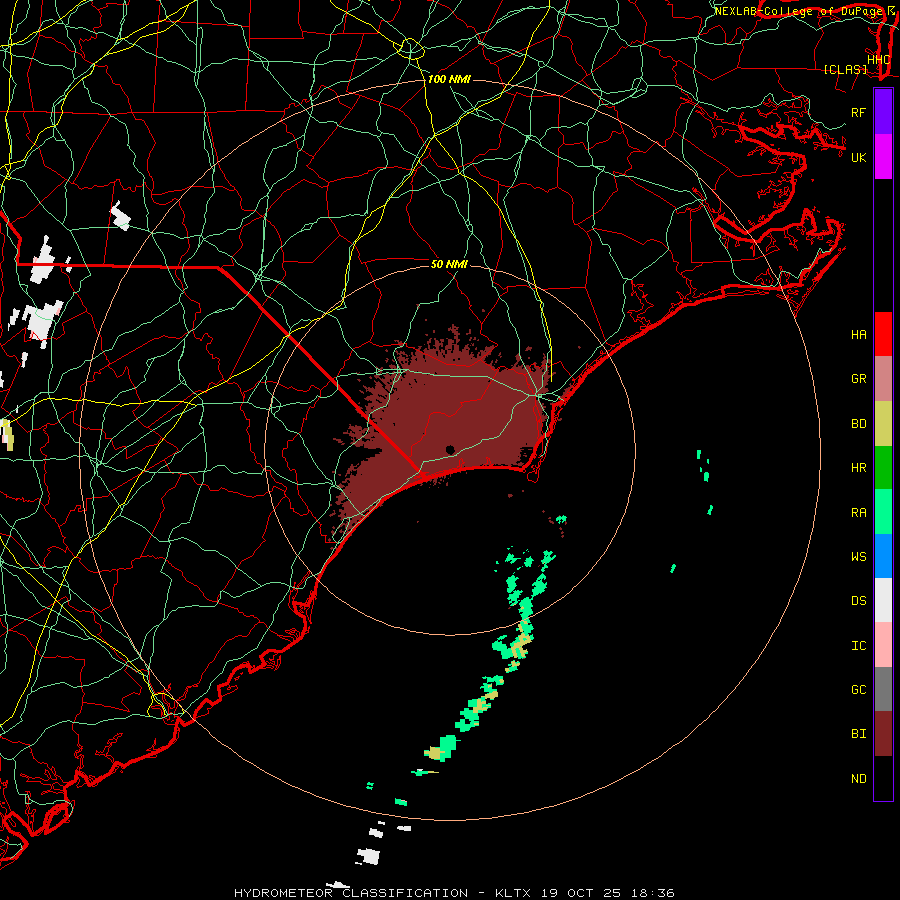Click the GC legend label
The width and height of the screenshot is (900, 900).
click(858, 690)
